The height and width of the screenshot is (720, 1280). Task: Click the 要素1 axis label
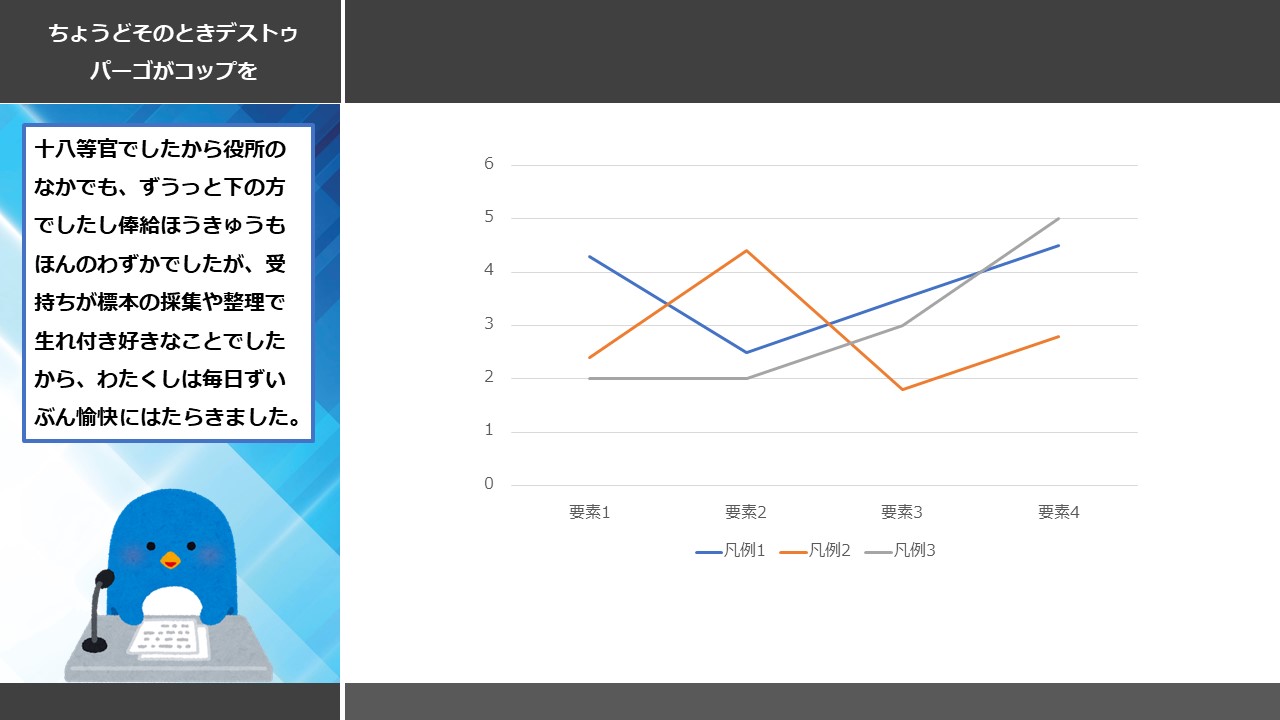pyautogui.click(x=590, y=512)
